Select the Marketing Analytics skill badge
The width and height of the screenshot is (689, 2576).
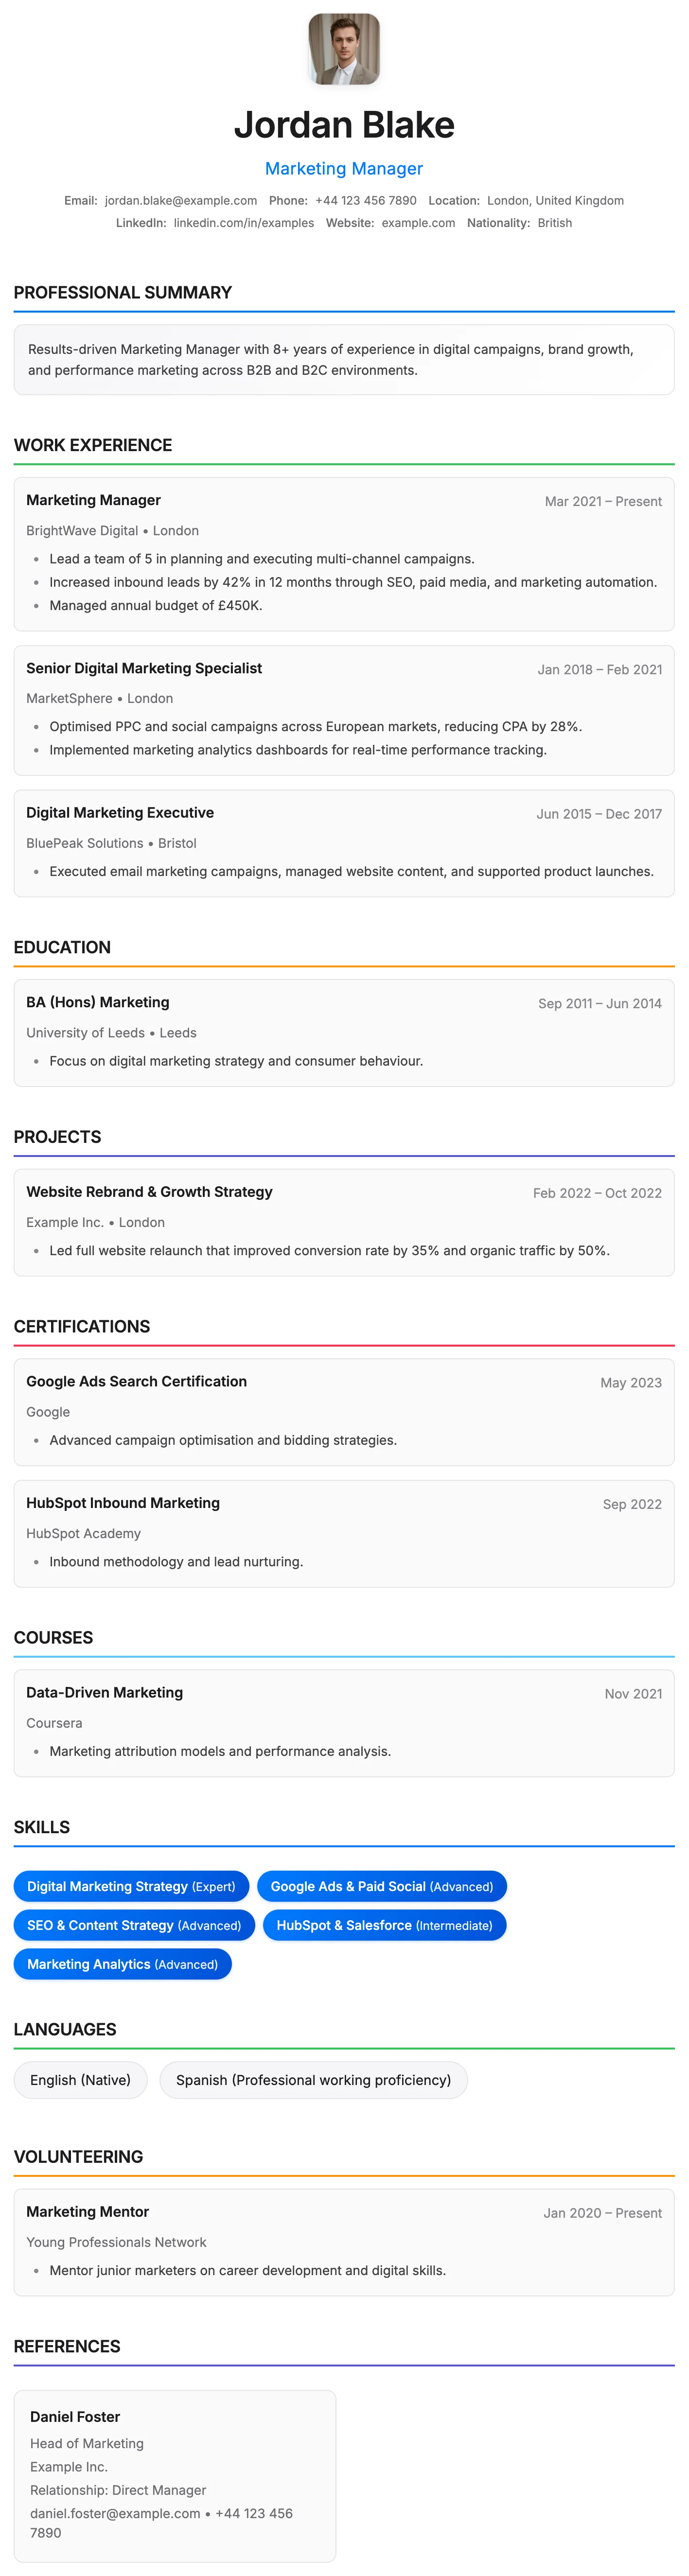122,1965
